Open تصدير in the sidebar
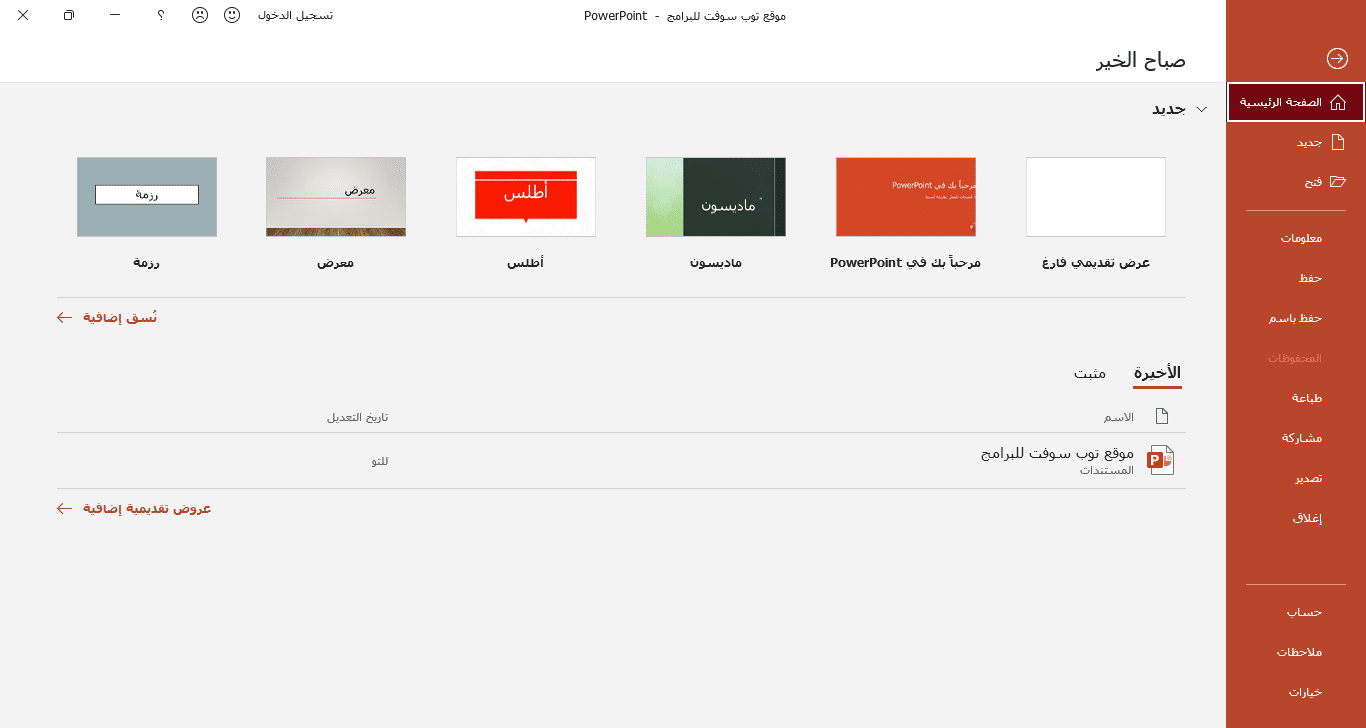This screenshot has width=1366, height=728. (x=1309, y=478)
